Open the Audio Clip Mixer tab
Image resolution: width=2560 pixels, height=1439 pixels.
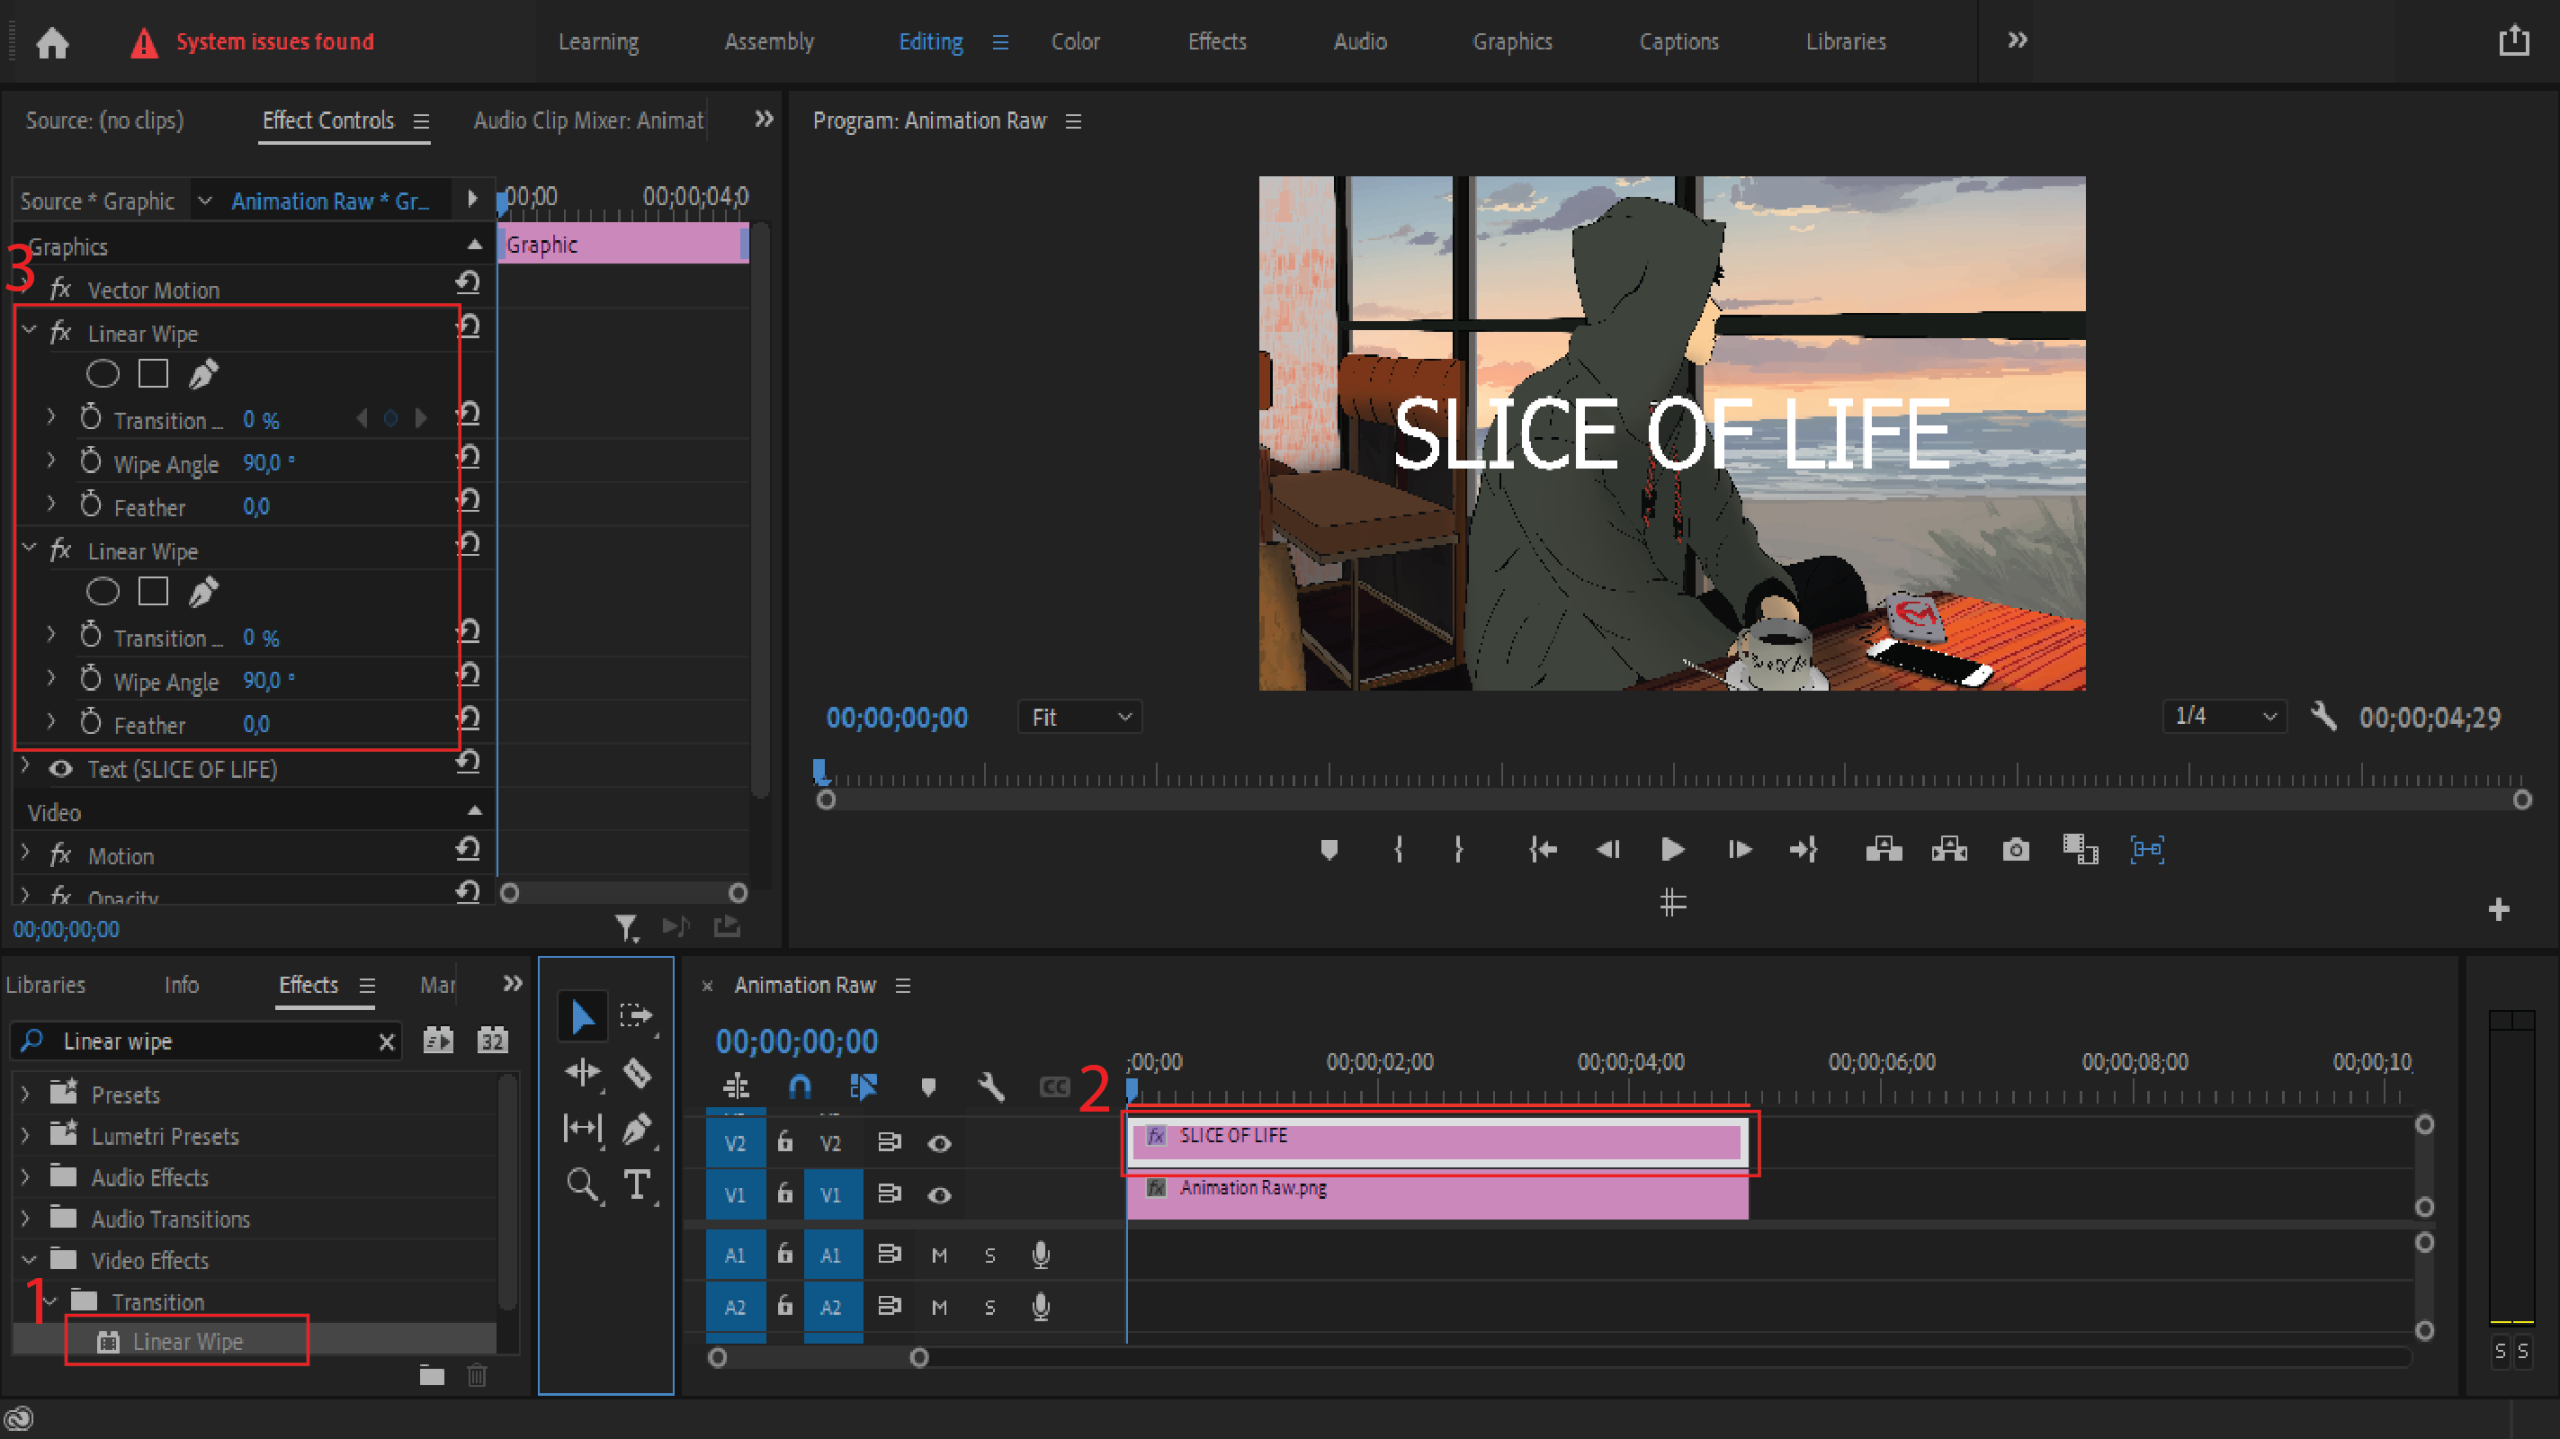click(588, 121)
